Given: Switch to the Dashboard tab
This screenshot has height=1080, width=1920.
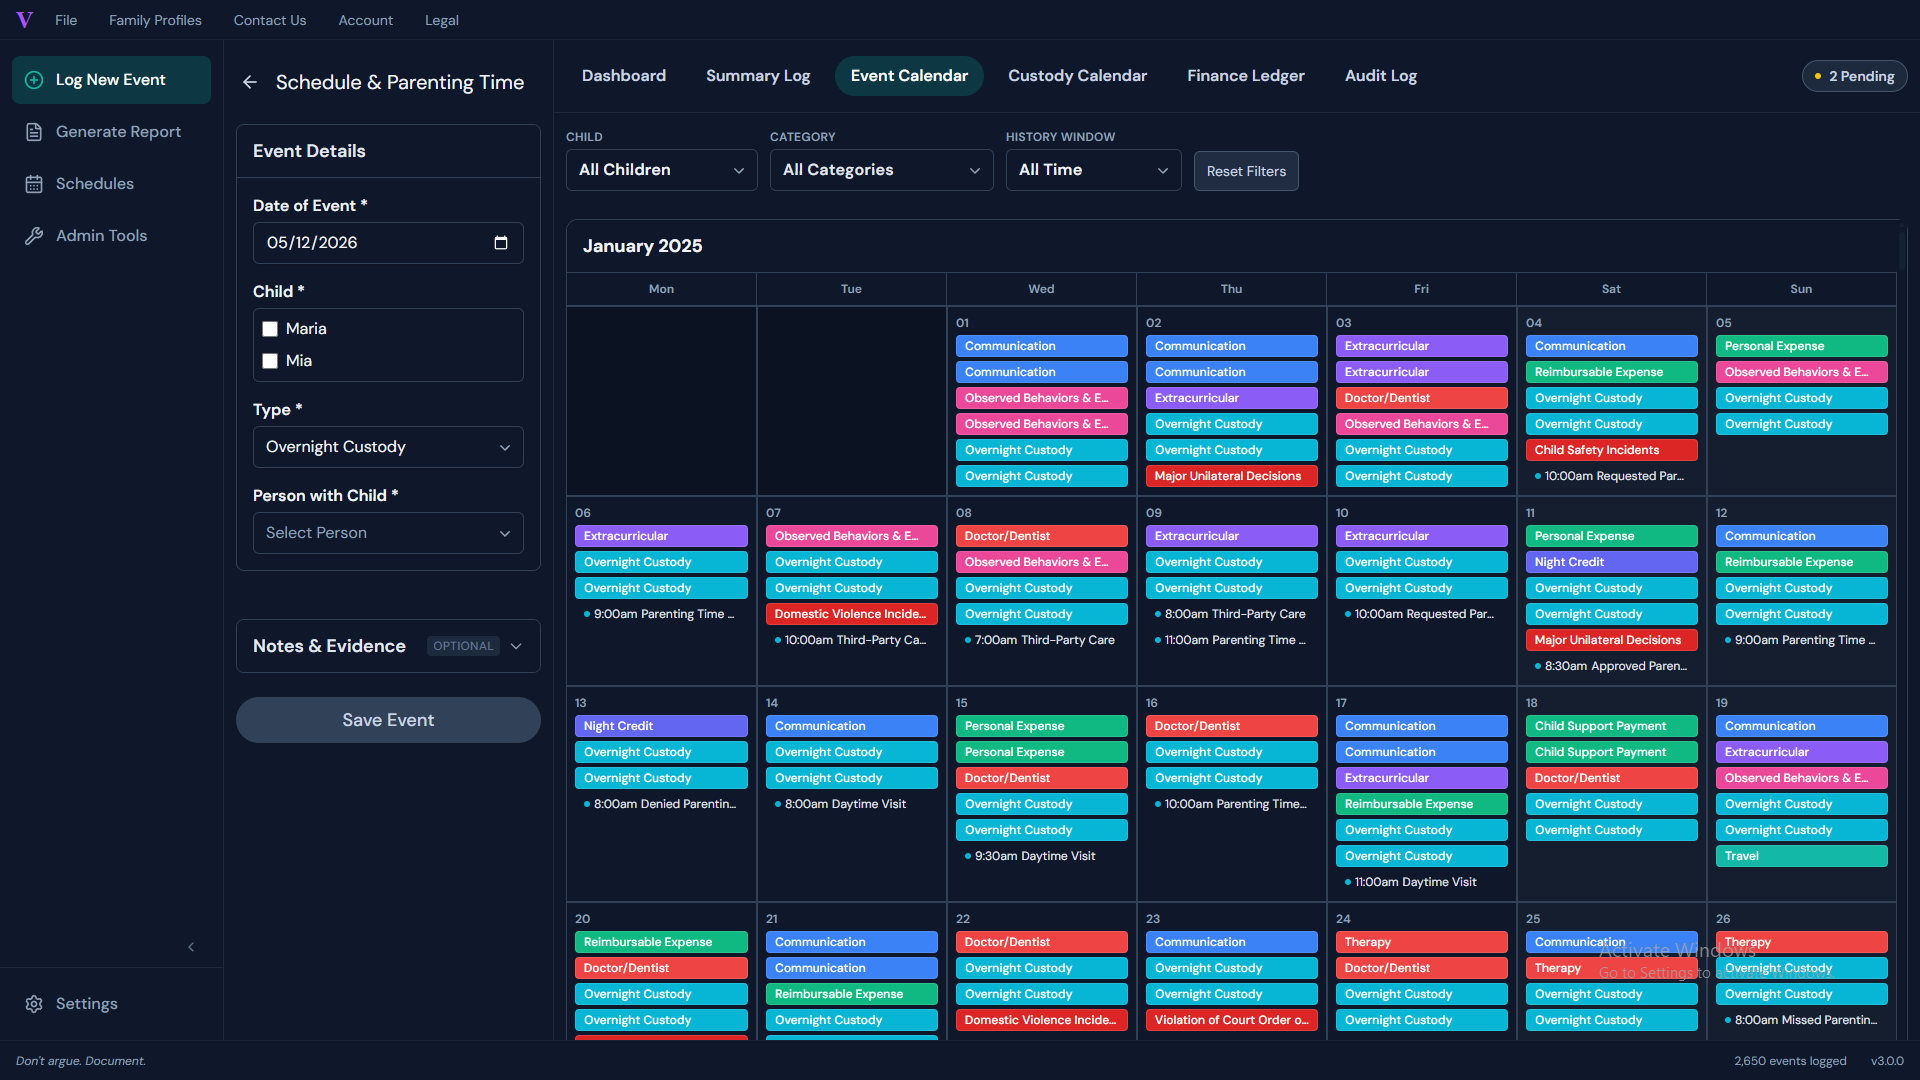Looking at the screenshot, I should (x=624, y=76).
